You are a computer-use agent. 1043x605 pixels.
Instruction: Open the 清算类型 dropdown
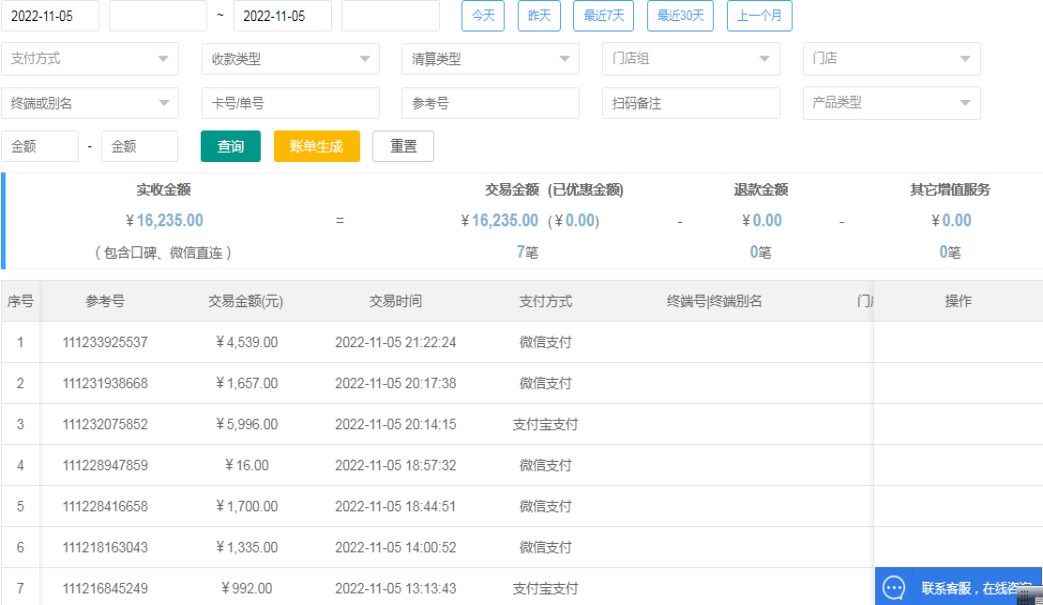tap(490, 59)
